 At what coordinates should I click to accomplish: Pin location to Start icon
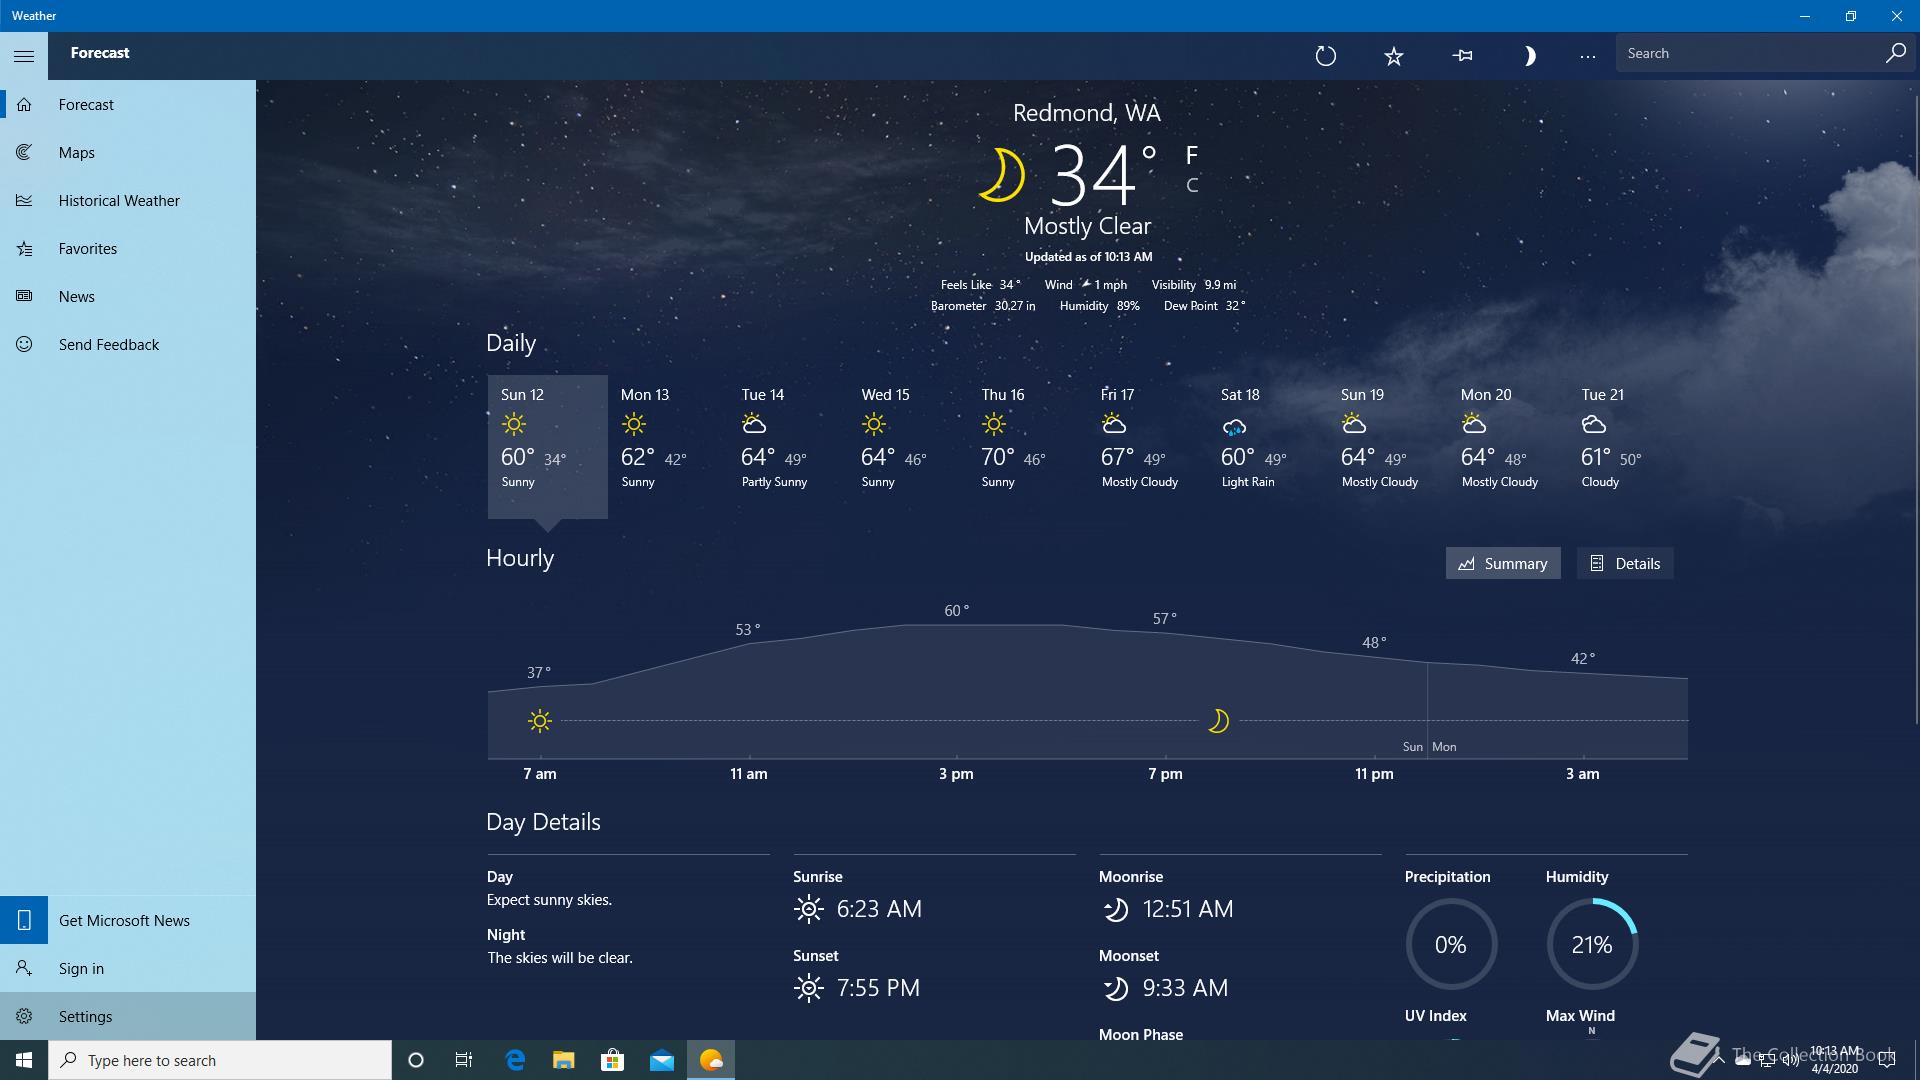pos(1462,56)
